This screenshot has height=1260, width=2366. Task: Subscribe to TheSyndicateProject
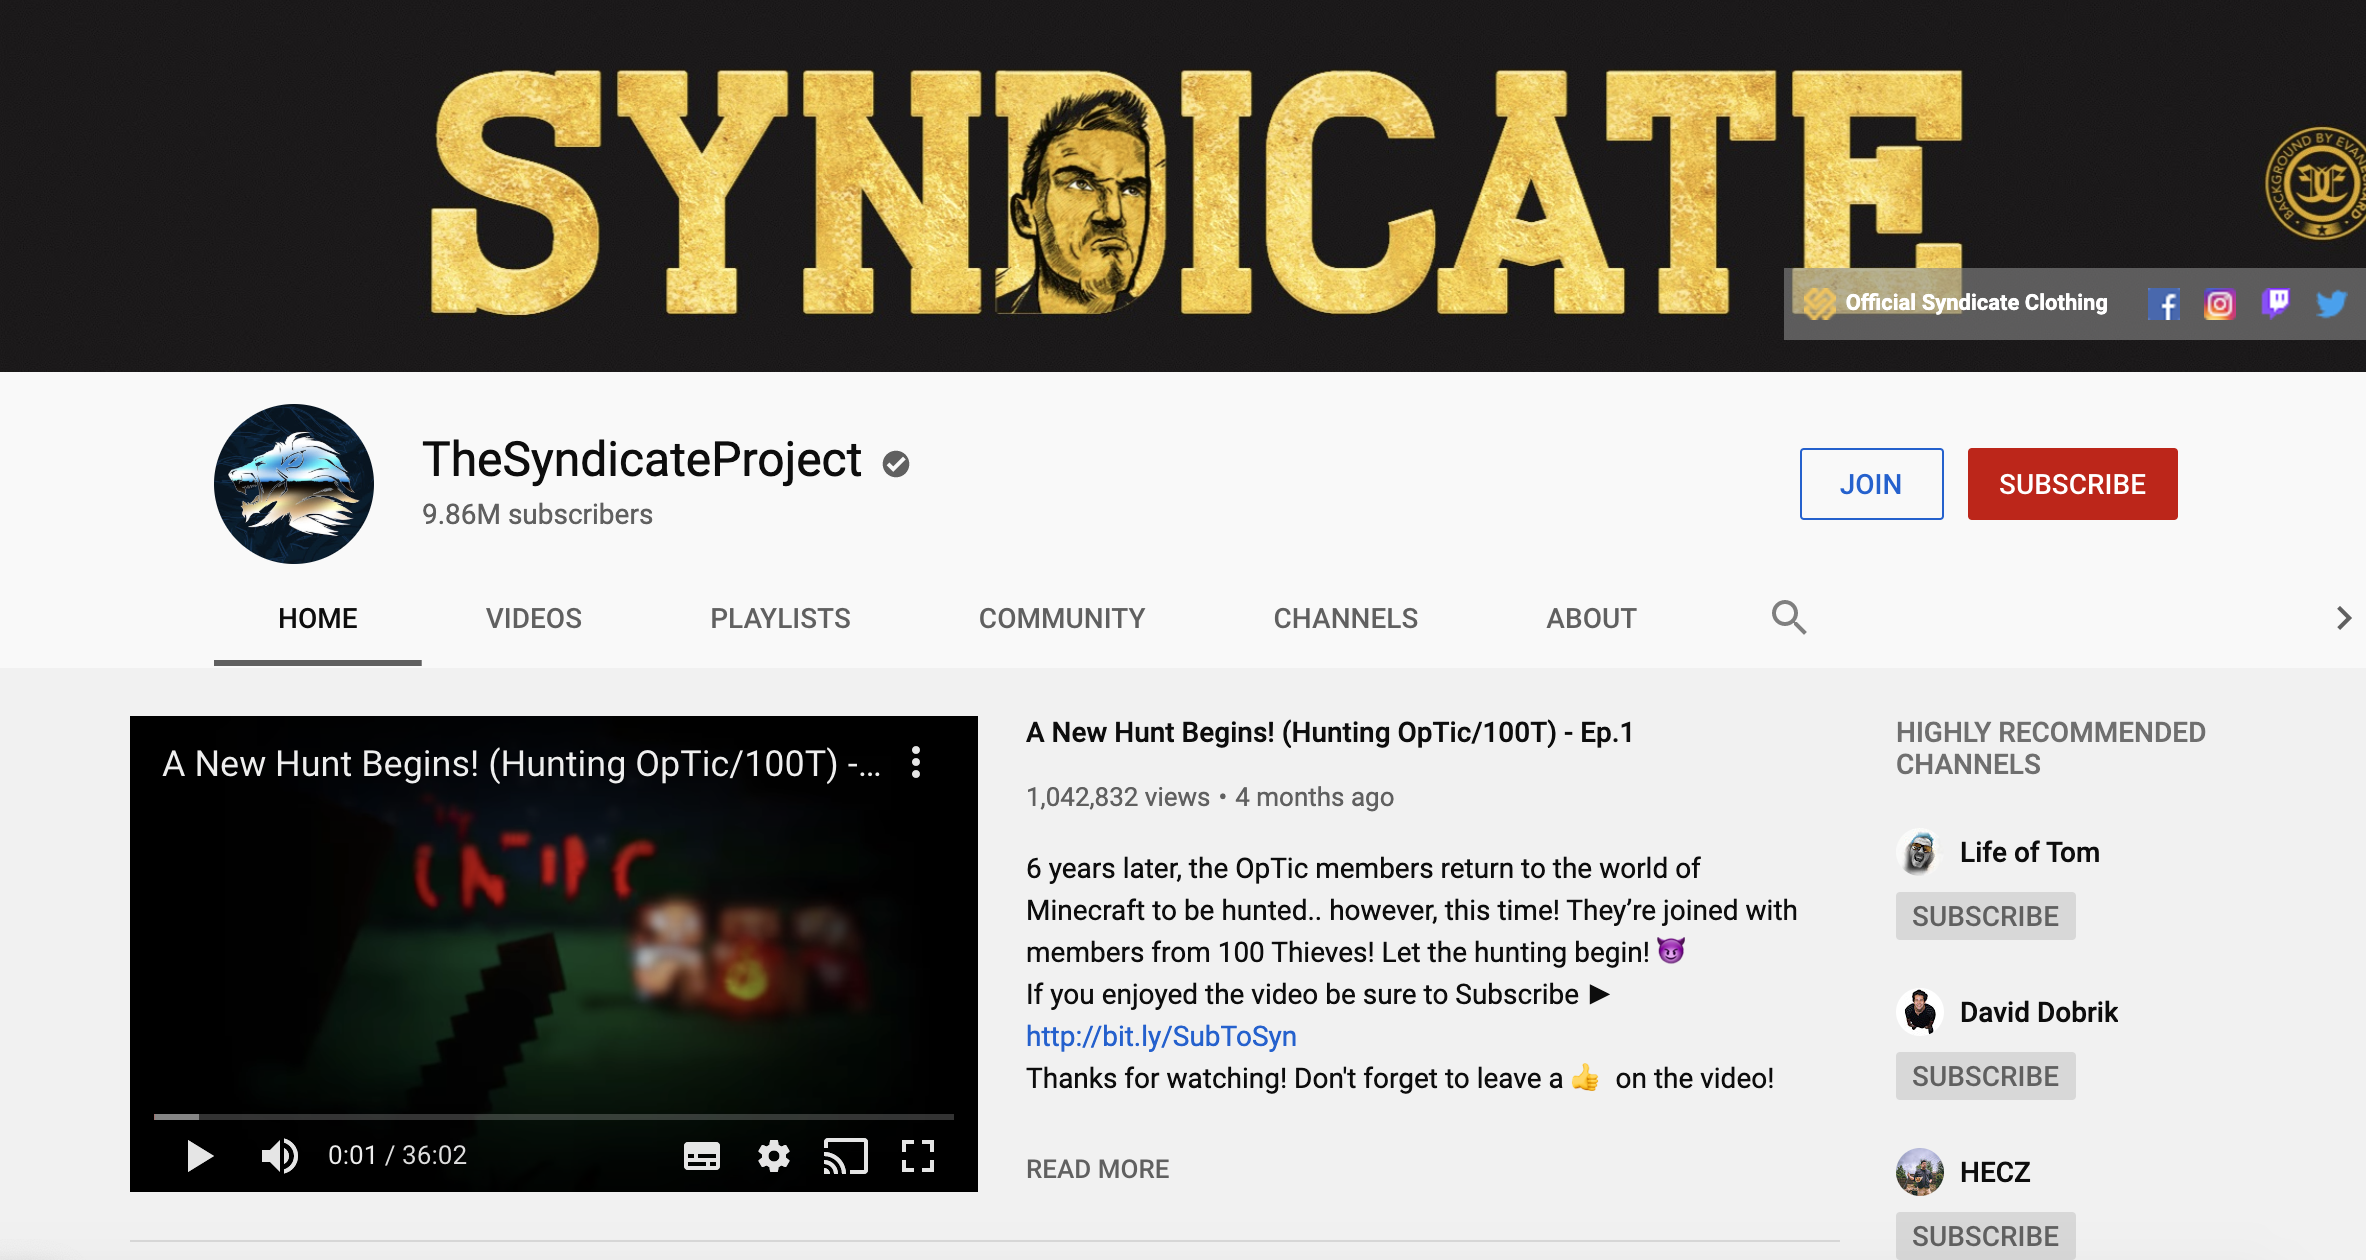(x=2072, y=484)
